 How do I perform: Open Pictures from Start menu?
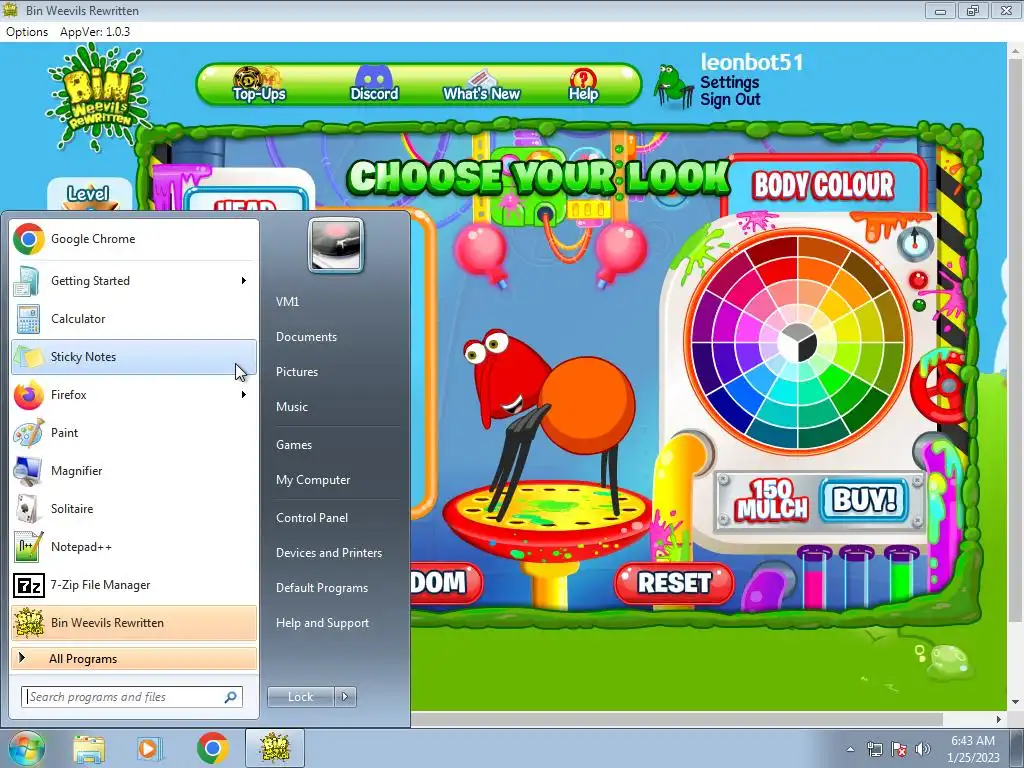pos(296,372)
